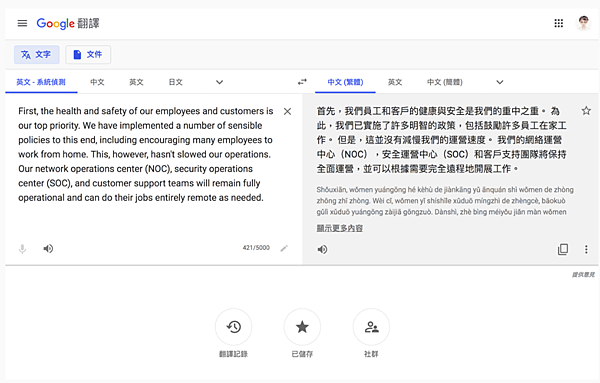Open the translation more options menu
The width and height of the screenshot is (600, 383).
[x=586, y=249]
